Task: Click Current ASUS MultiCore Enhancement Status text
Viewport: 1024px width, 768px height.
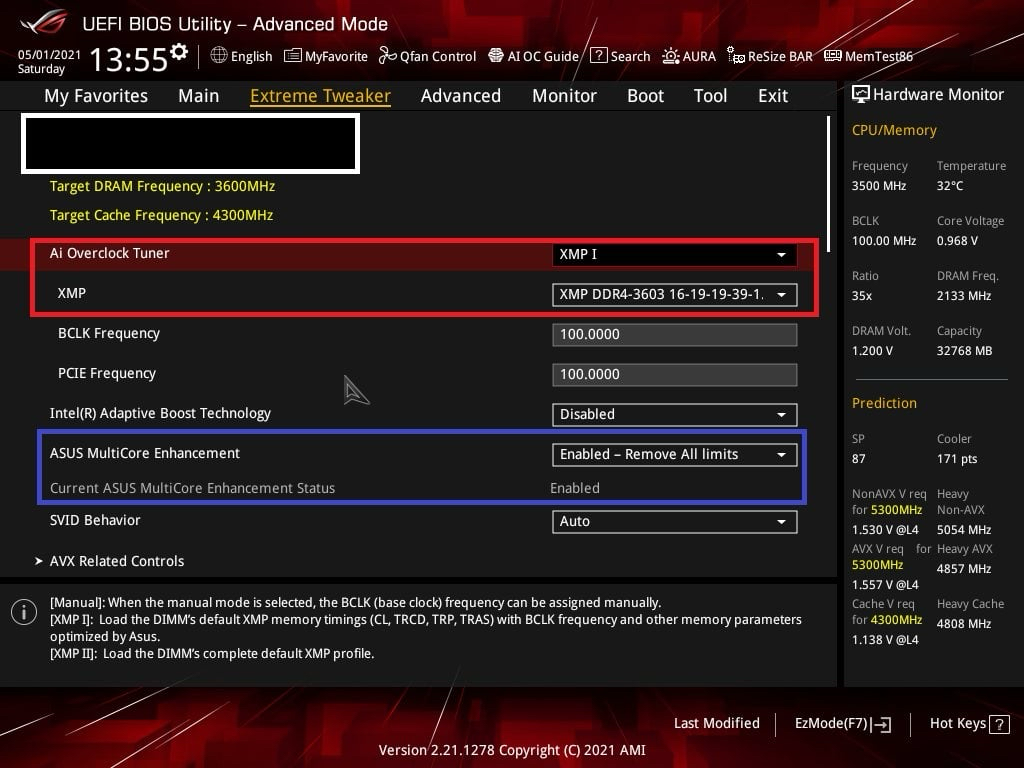Action: [x=193, y=488]
